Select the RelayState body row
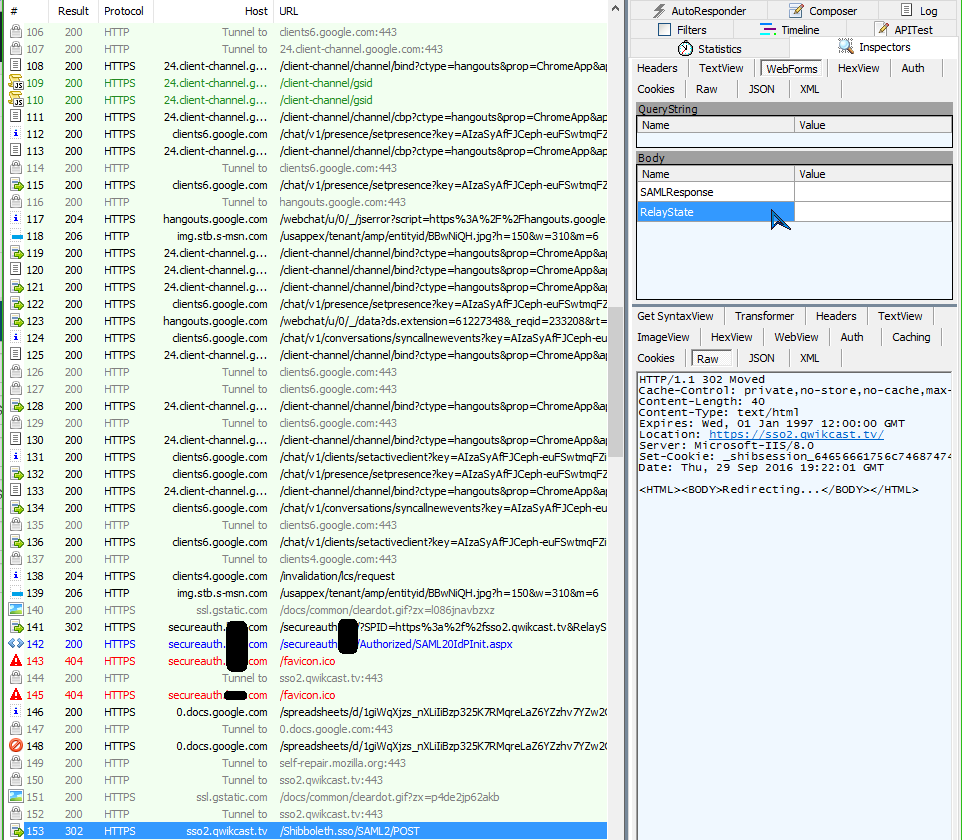Viewport: 962px width, 840px height. [x=794, y=212]
